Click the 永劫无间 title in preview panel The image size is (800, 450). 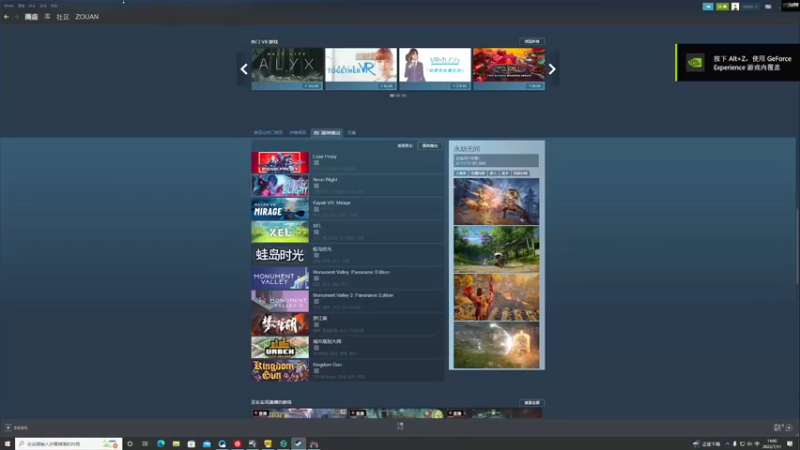pyautogui.click(x=467, y=148)
